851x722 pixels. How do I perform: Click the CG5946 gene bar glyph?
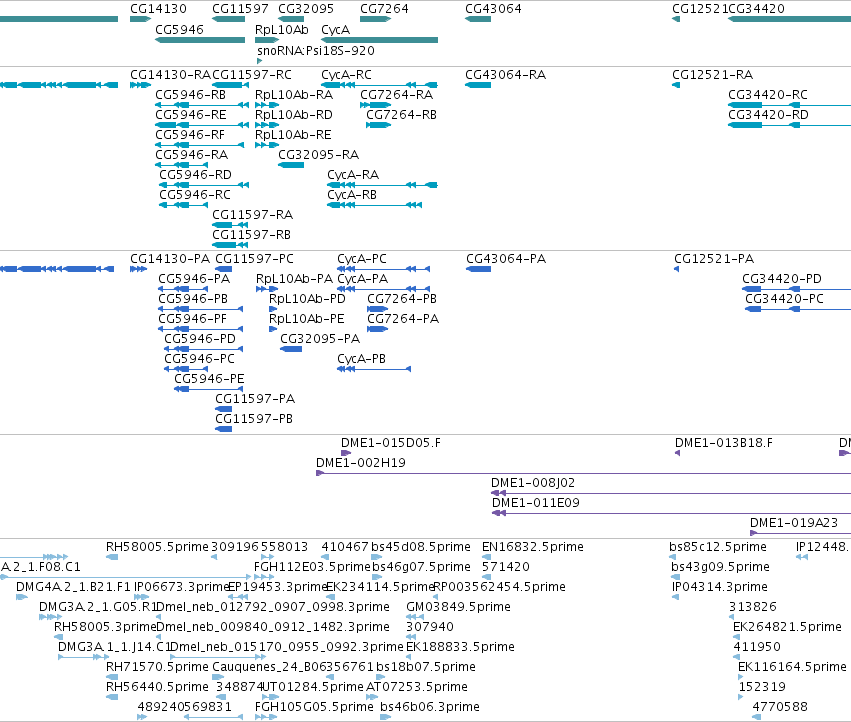[200, 40]
